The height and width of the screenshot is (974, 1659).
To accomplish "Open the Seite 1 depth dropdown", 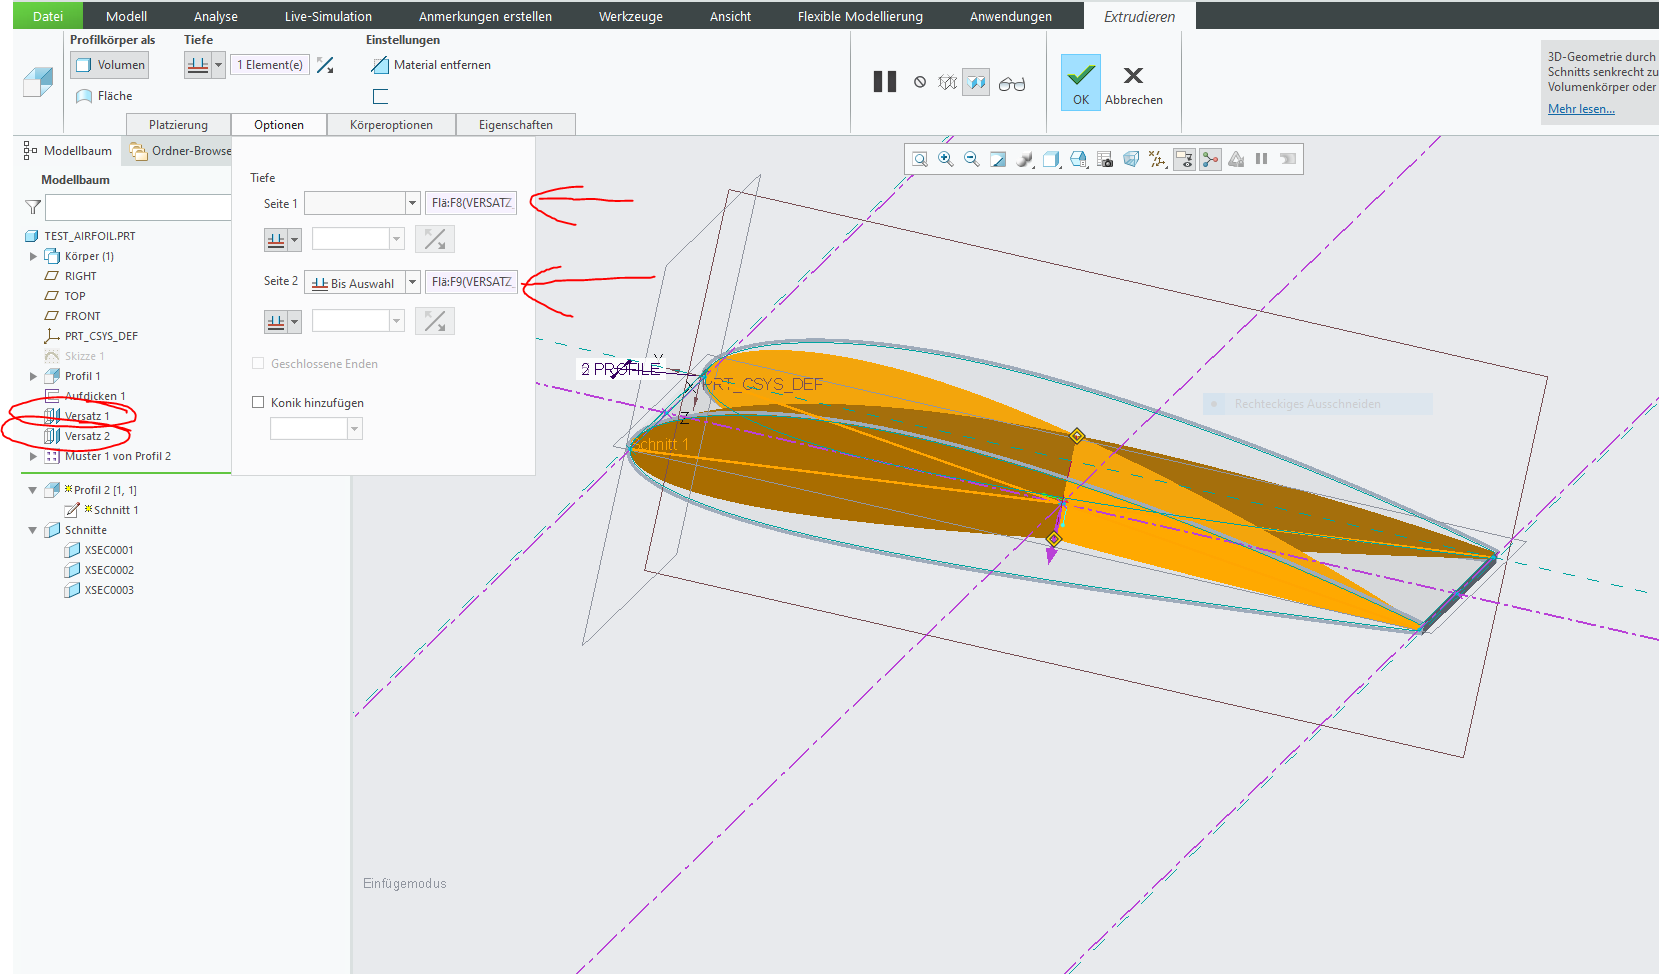I will [412, 203].
